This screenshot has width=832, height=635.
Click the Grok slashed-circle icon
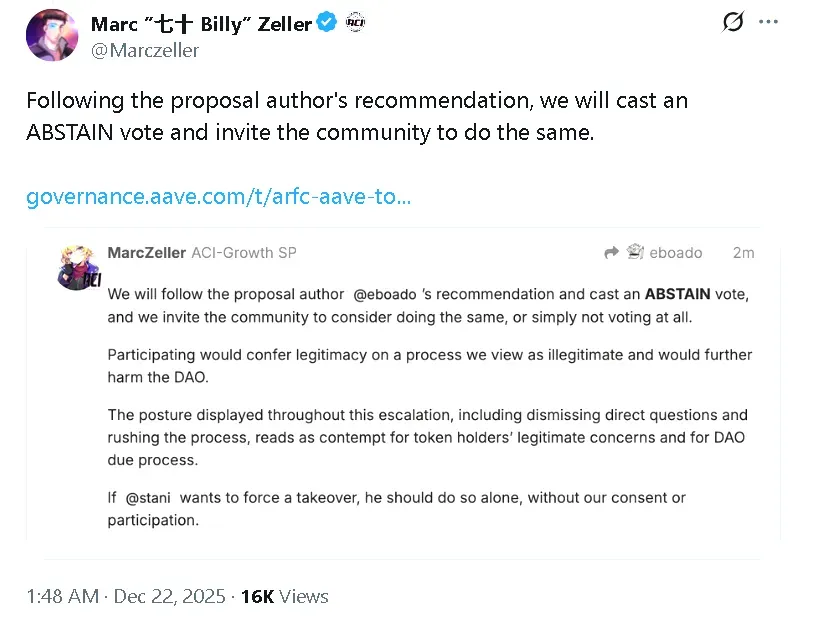pos(733,22)
